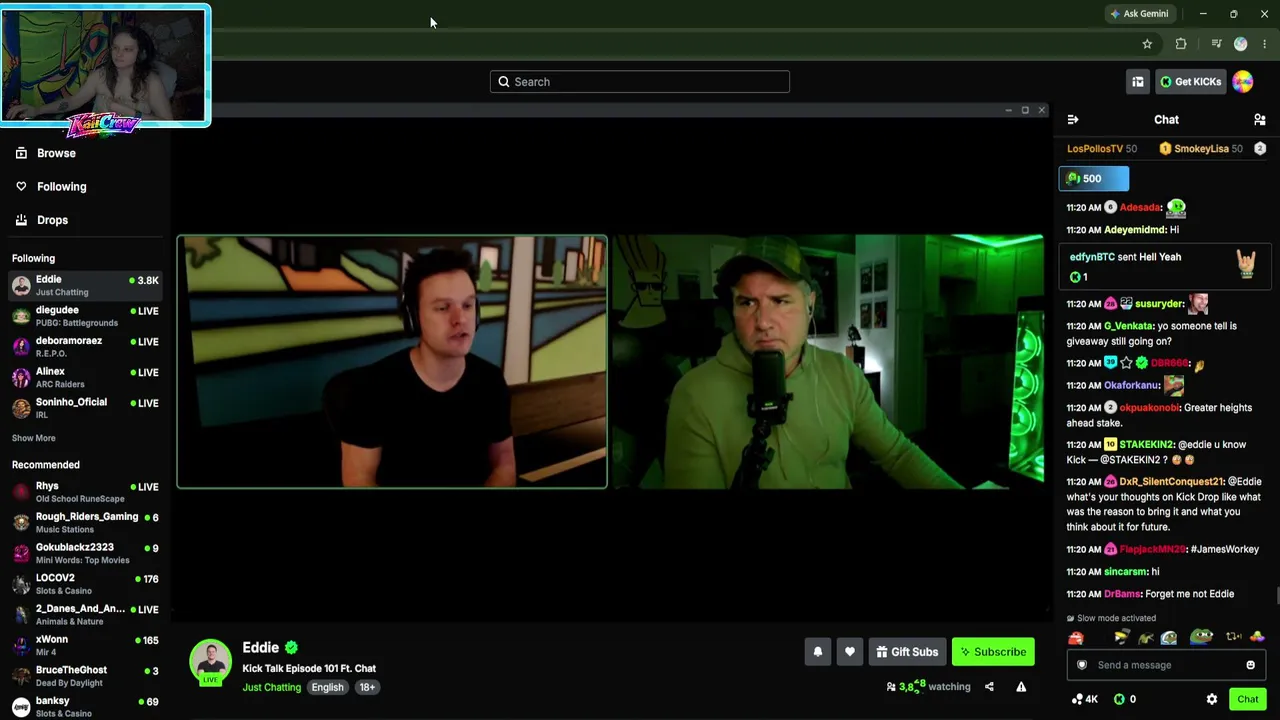The width and height of the screenshot is (1280, 720).
Task: Open chat settings gear icon
Action: pos(1212,699)
